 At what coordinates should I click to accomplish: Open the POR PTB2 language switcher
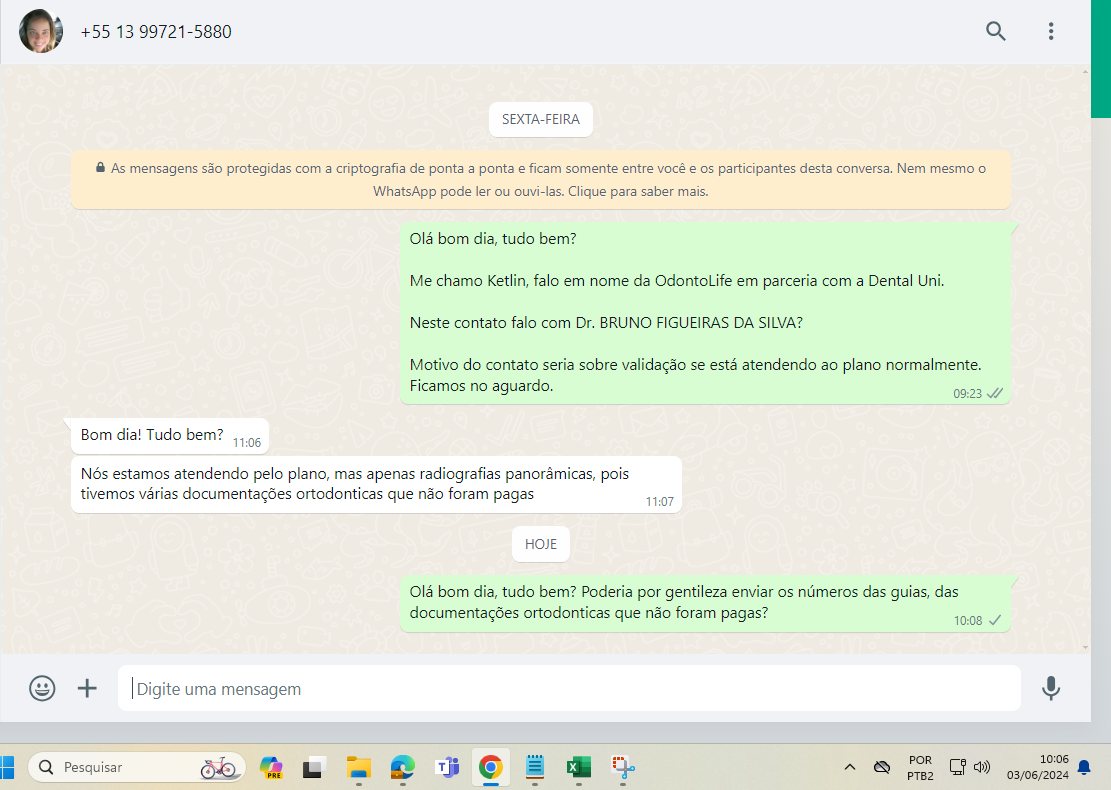[920, 767]
